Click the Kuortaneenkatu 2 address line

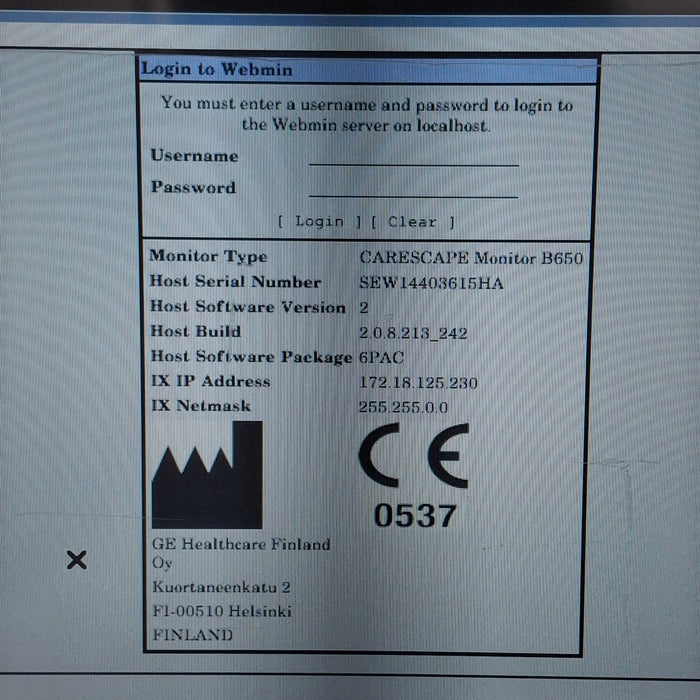pyautogui.click(x=221, y=587)
